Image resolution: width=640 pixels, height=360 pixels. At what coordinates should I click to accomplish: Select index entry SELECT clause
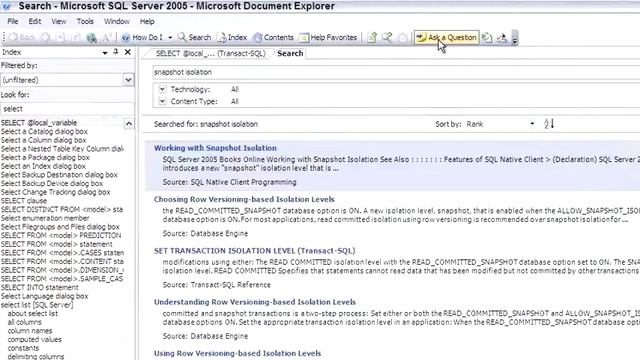(x=24, y=200)
